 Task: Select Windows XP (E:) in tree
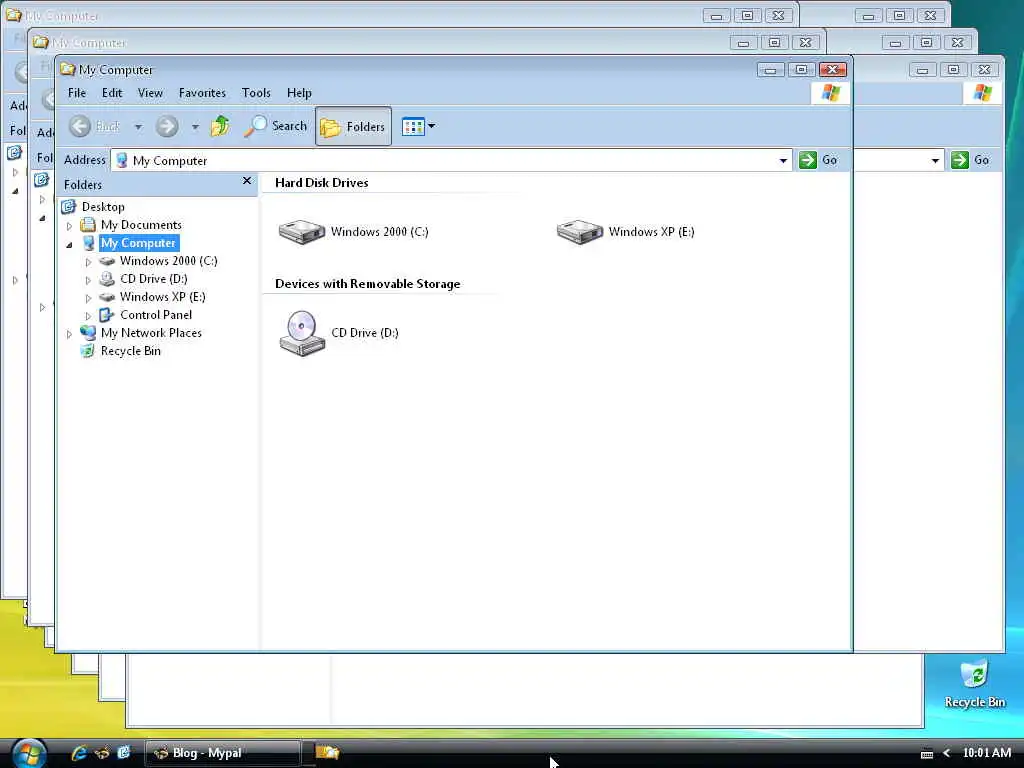click(x=163, y=296)
